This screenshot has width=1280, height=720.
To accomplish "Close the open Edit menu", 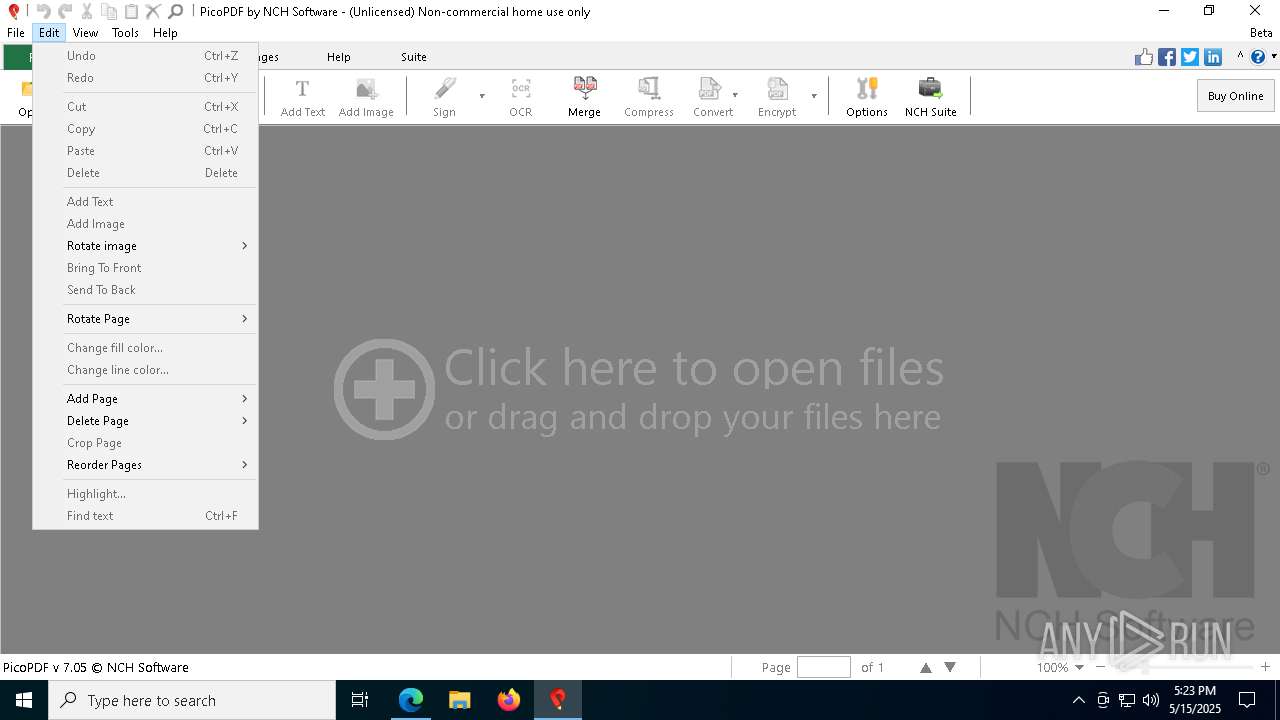I will [x=49, y=33].
